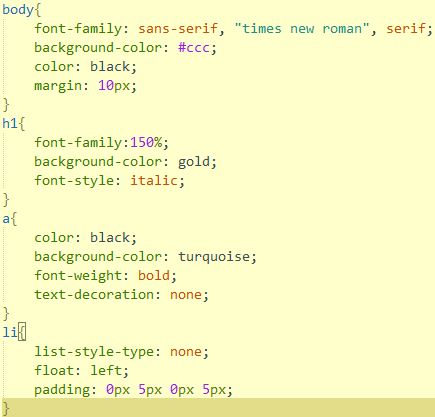Click the 'text-decoration' property name
This screenshot has height=417, width=435.
click(x=94, y=295)
